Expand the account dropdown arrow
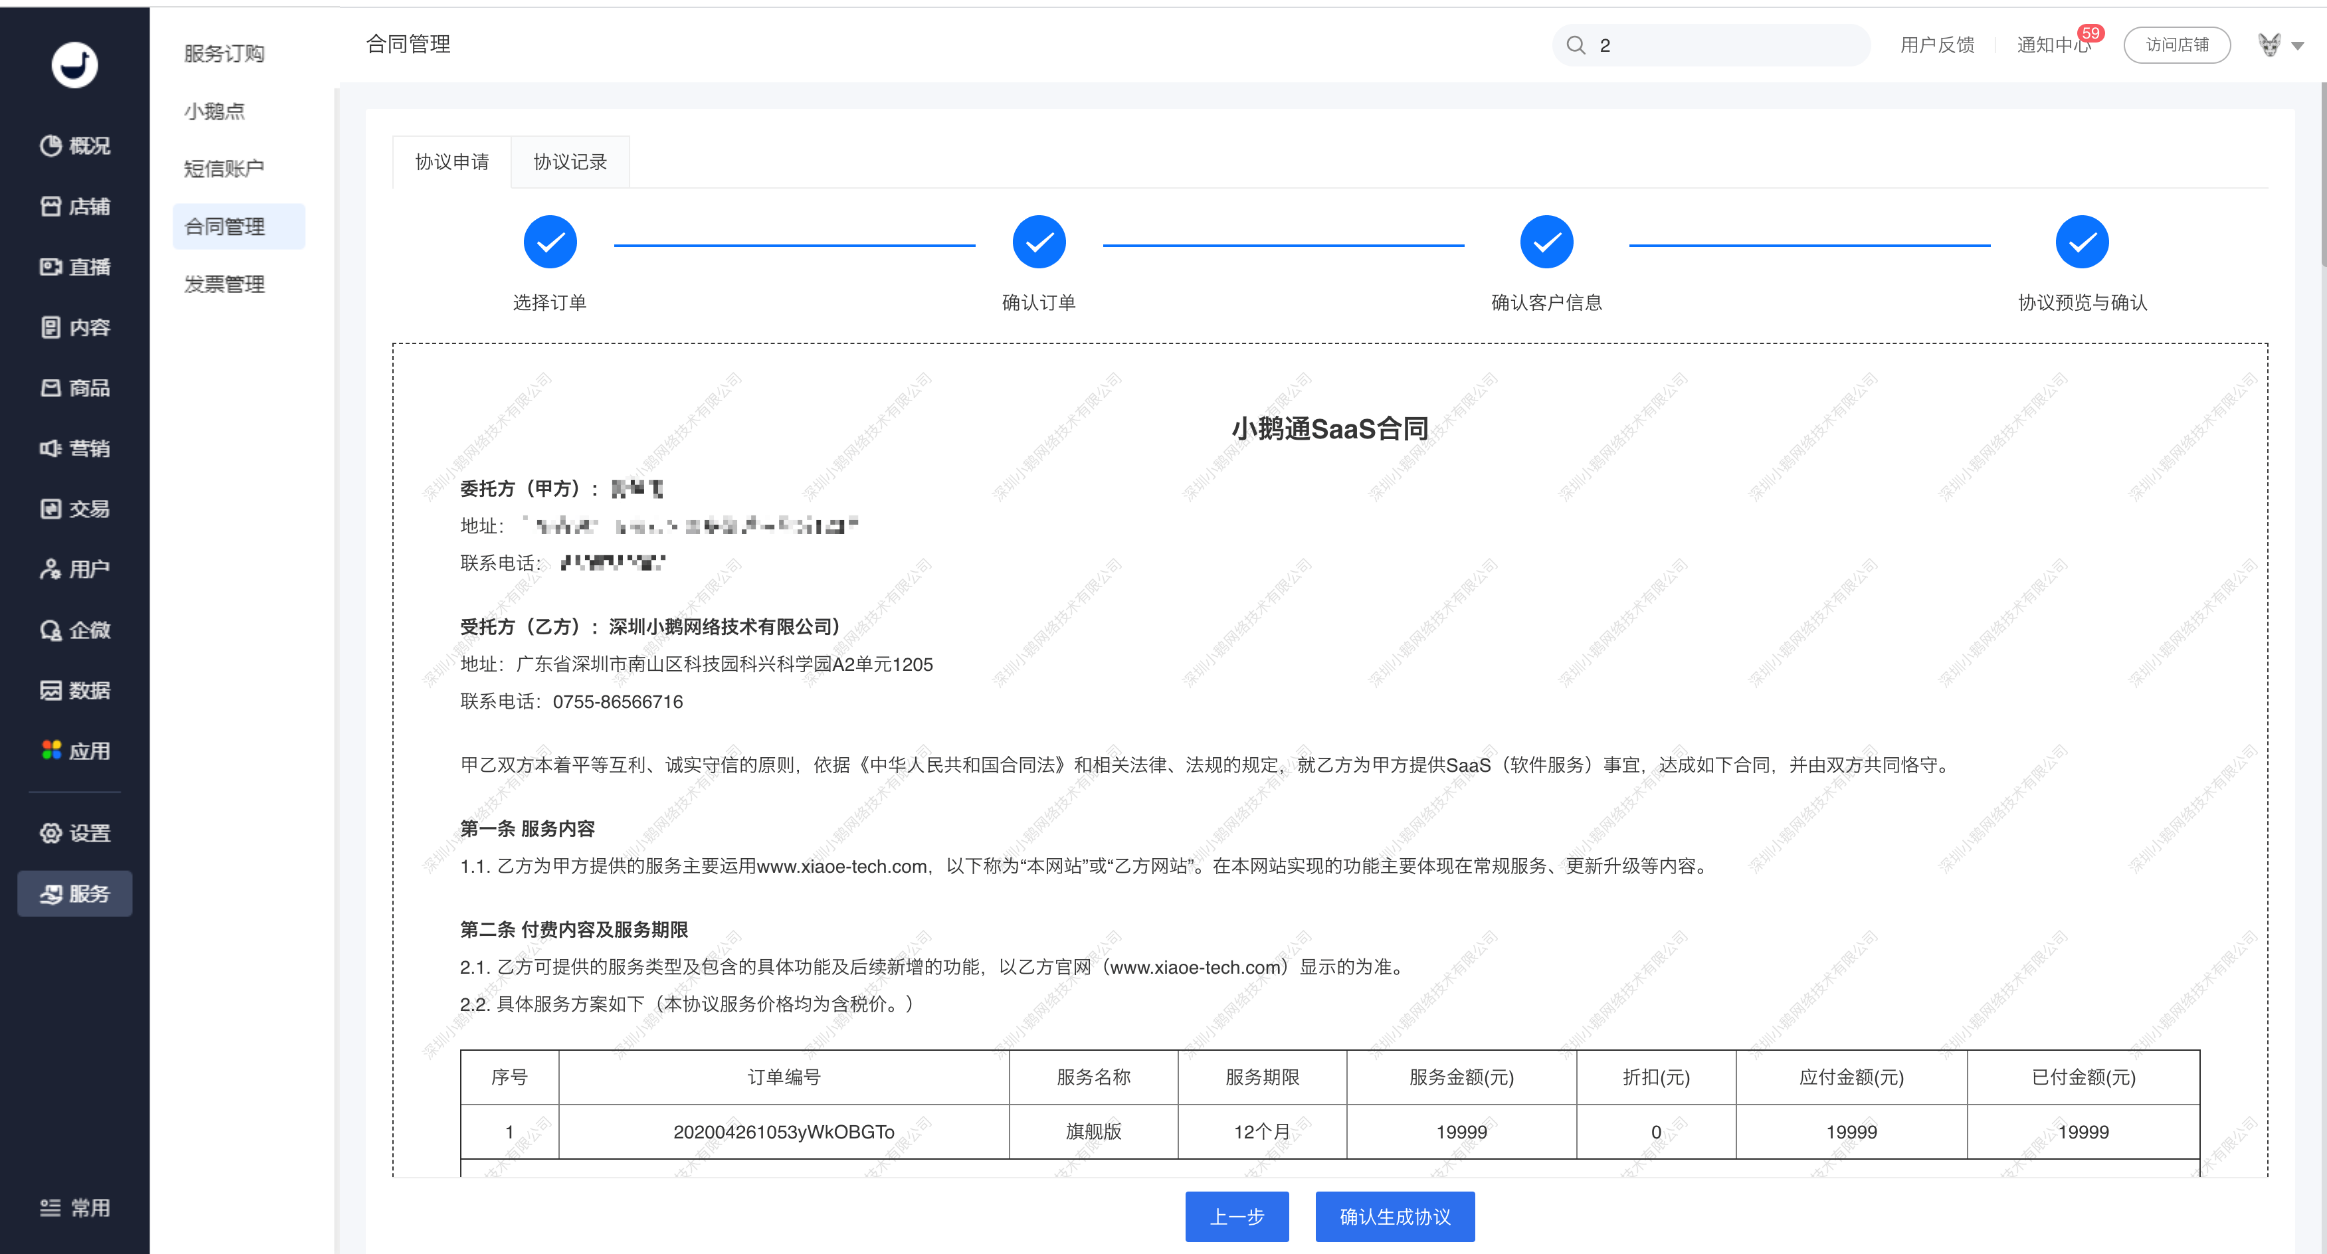The image size is (2327, 1254). (2298, 46)
